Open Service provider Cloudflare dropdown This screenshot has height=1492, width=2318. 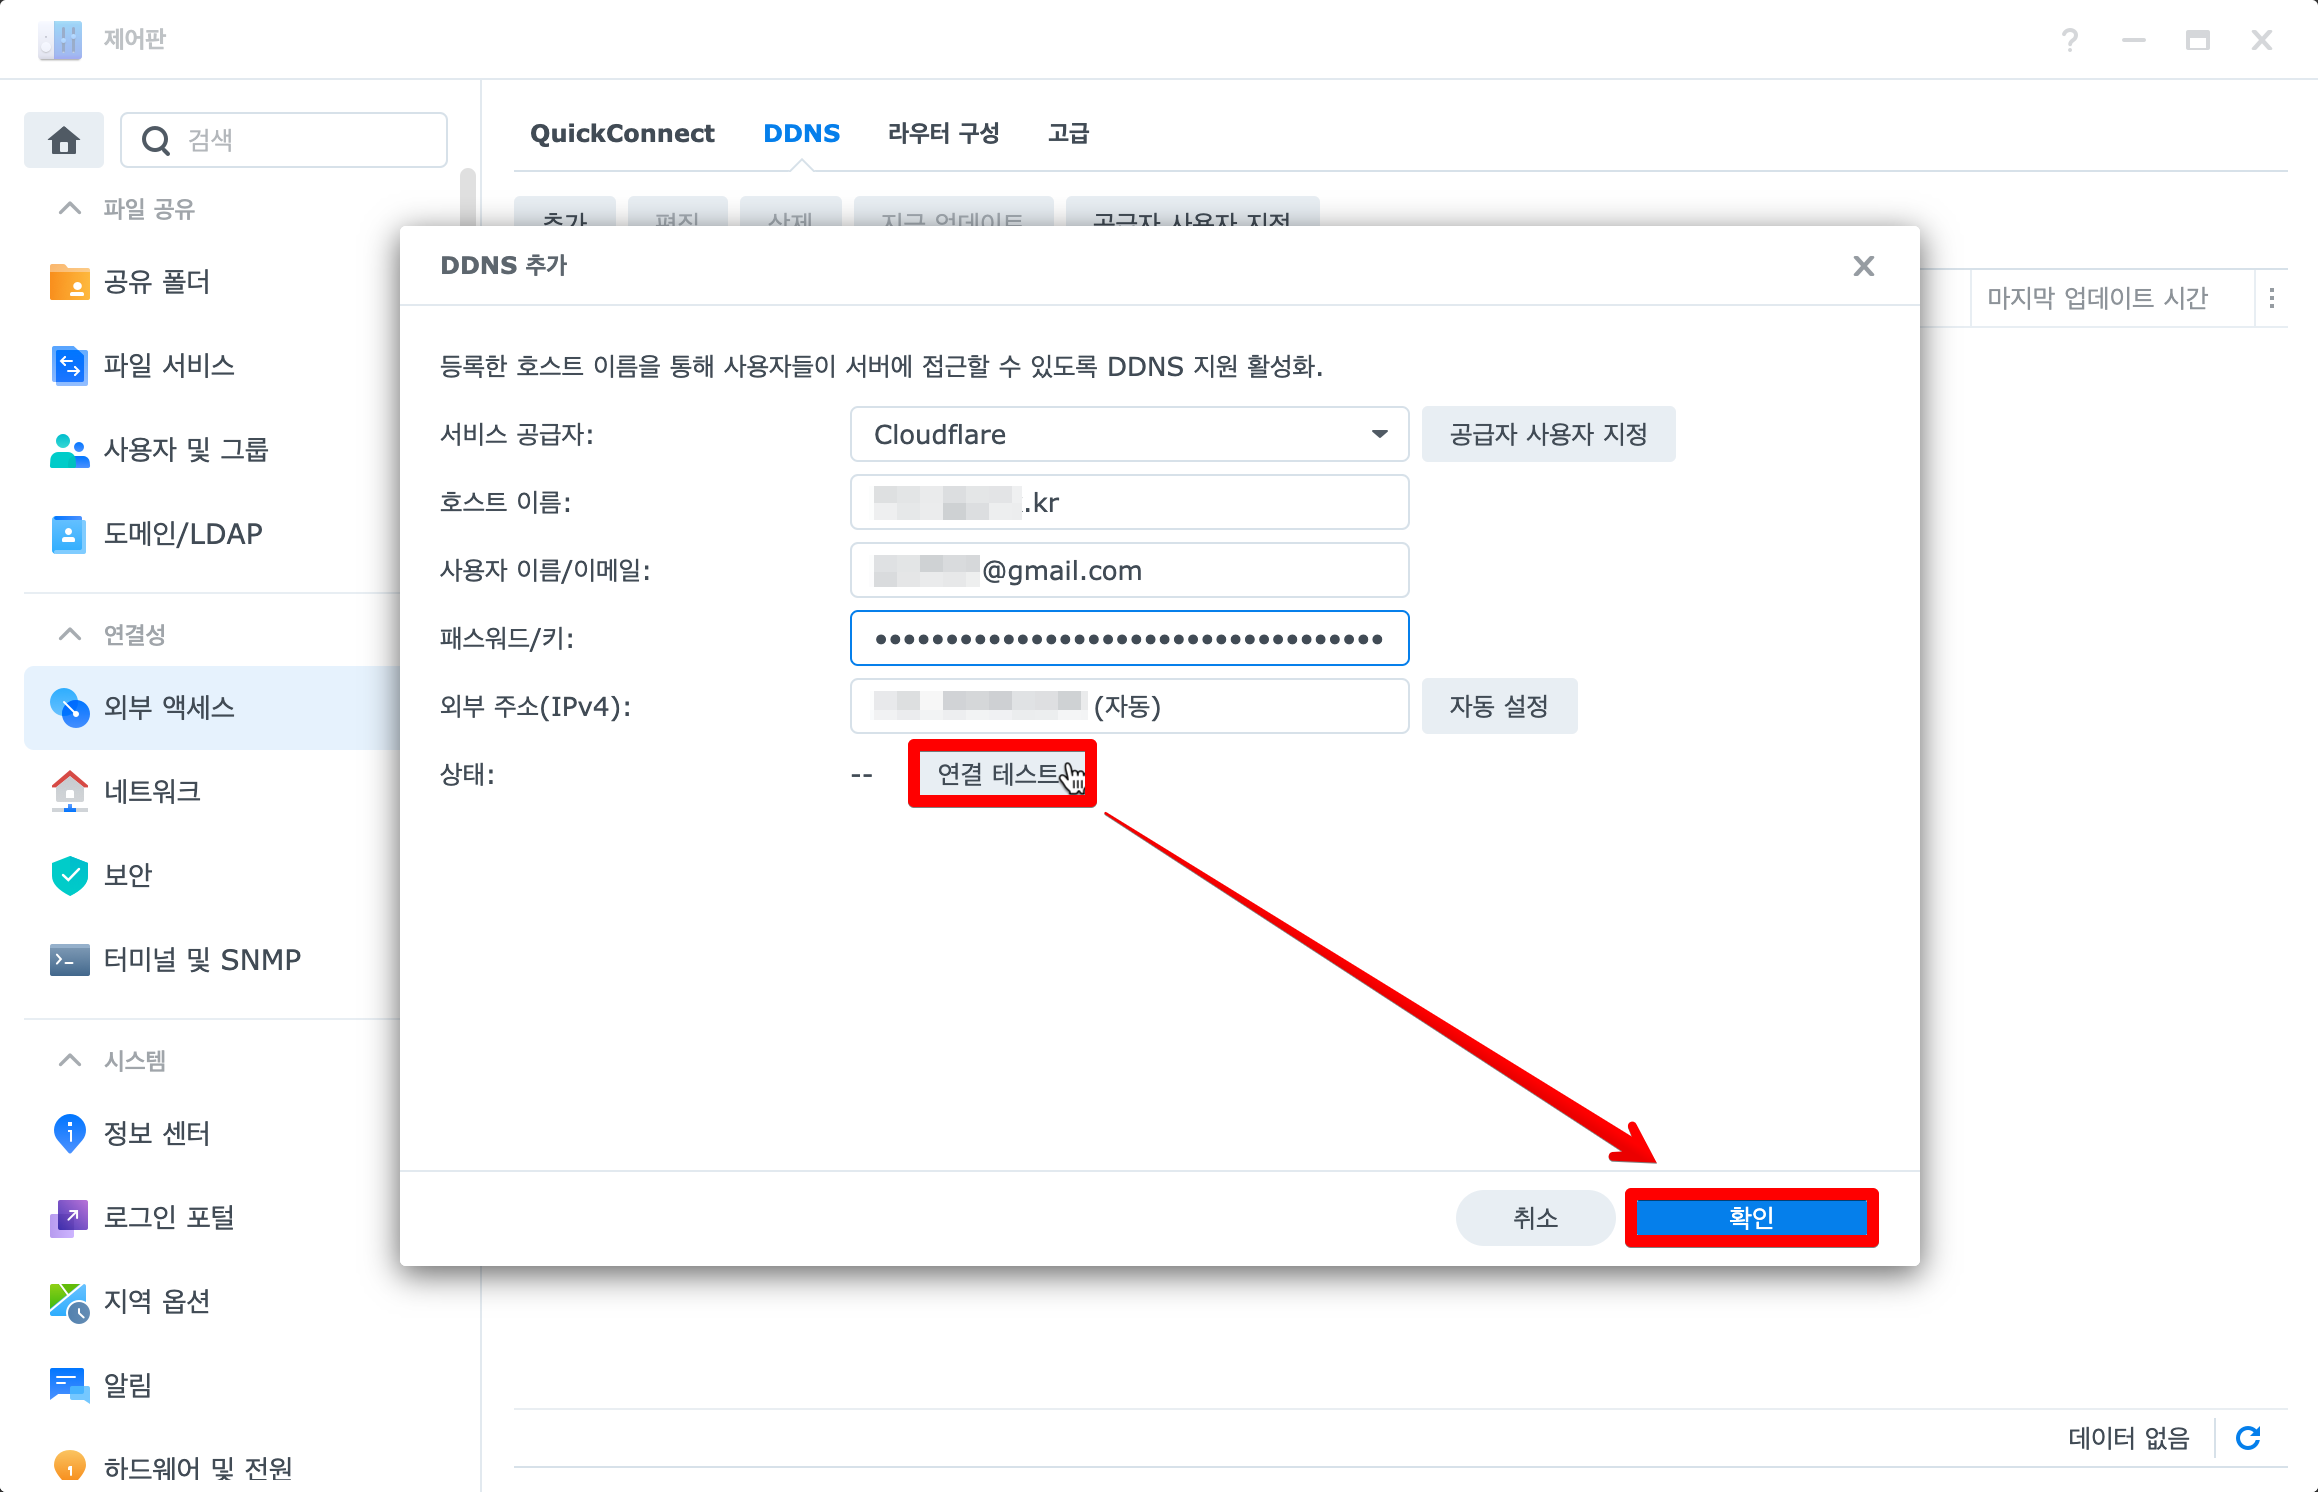1129,434
